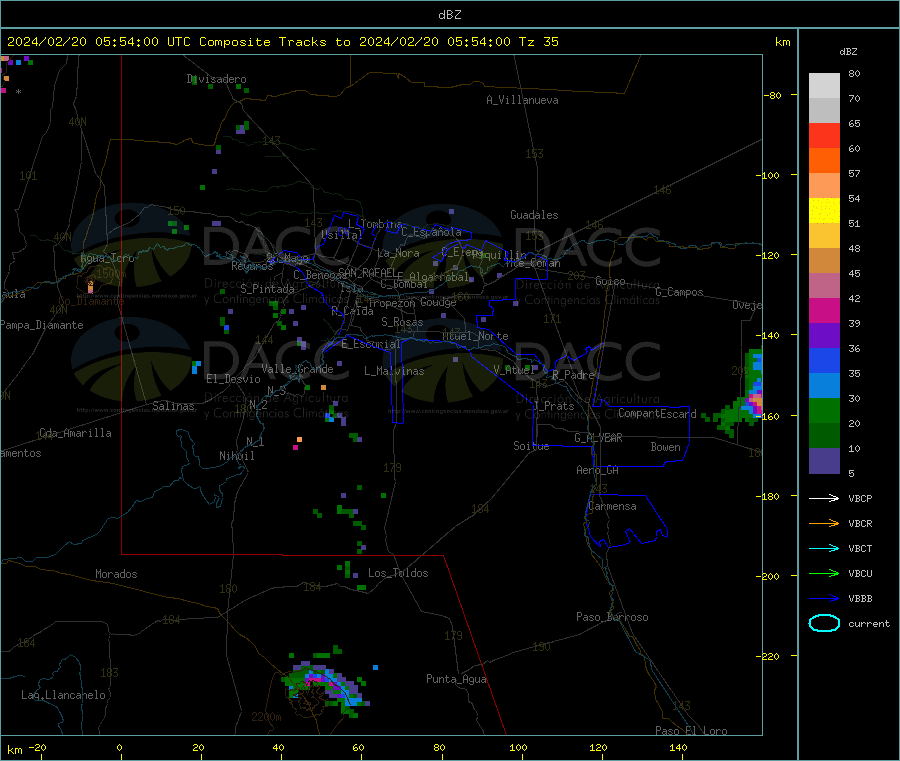Click the 'current' legend label

868,624
